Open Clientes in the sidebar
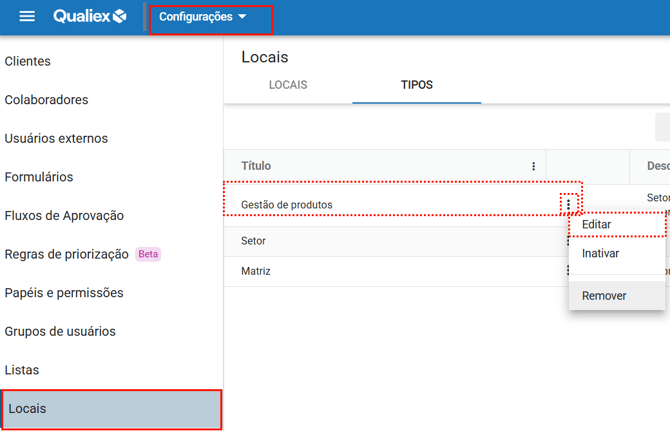670x431 pixels. click(x=28, y=62)
